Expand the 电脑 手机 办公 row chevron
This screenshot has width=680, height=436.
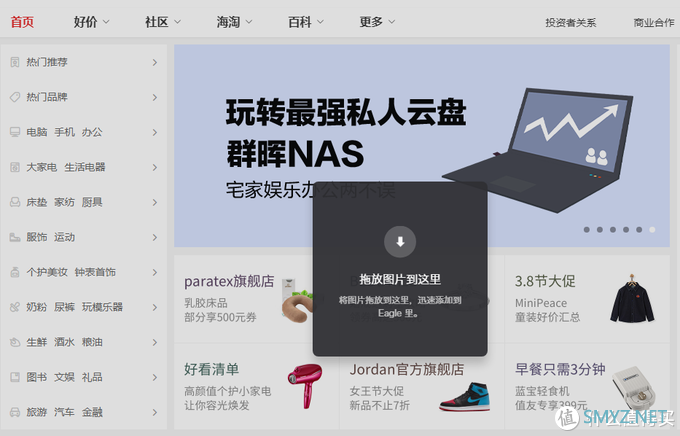[155, 132]
